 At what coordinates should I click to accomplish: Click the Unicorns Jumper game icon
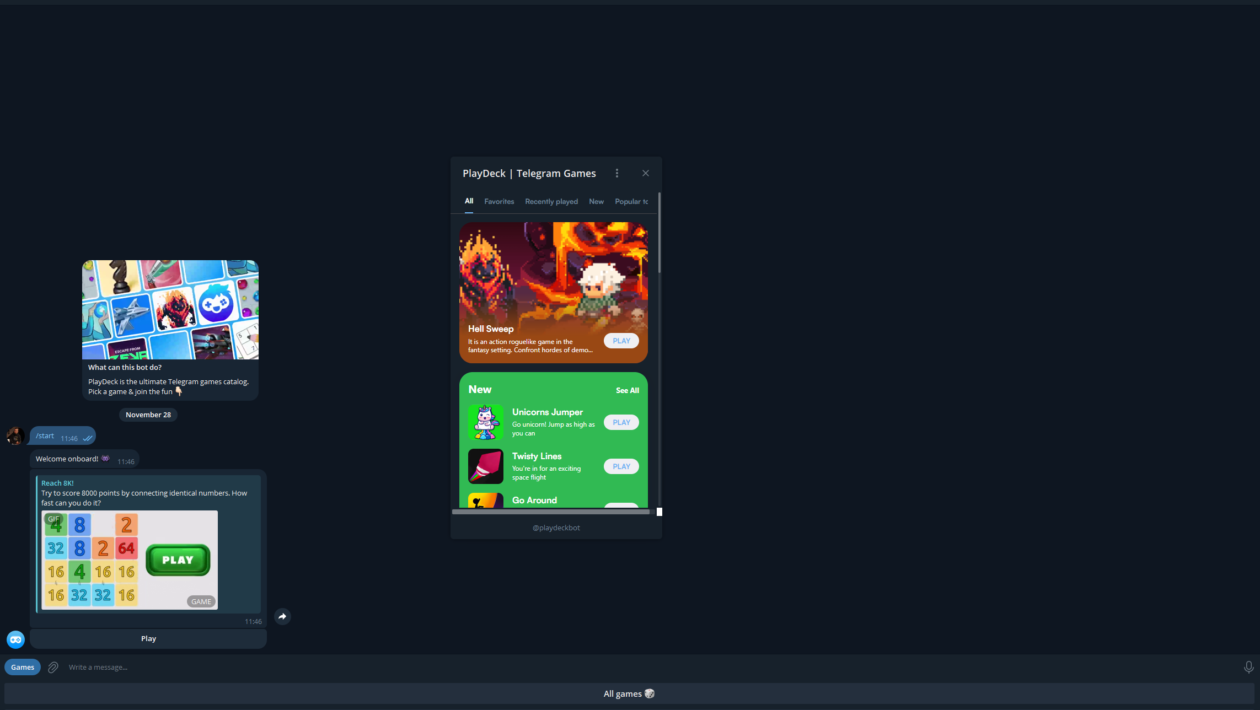[x=485, y=422]
